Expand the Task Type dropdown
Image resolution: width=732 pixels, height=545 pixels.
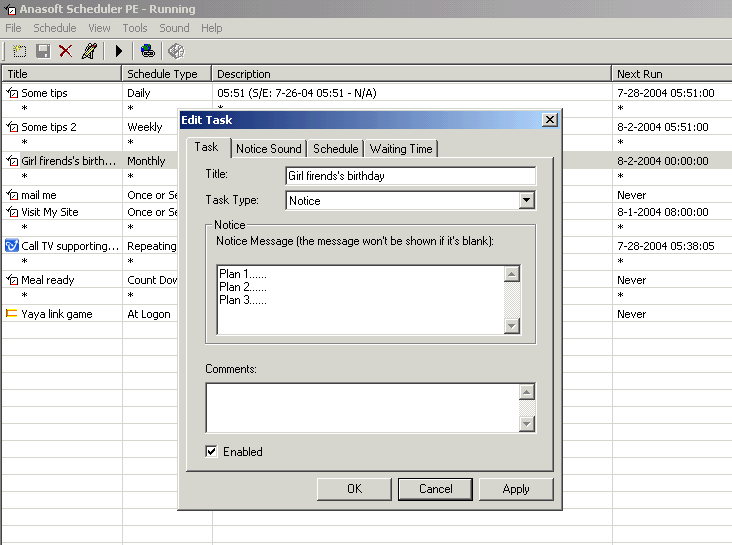click(527, 201)
